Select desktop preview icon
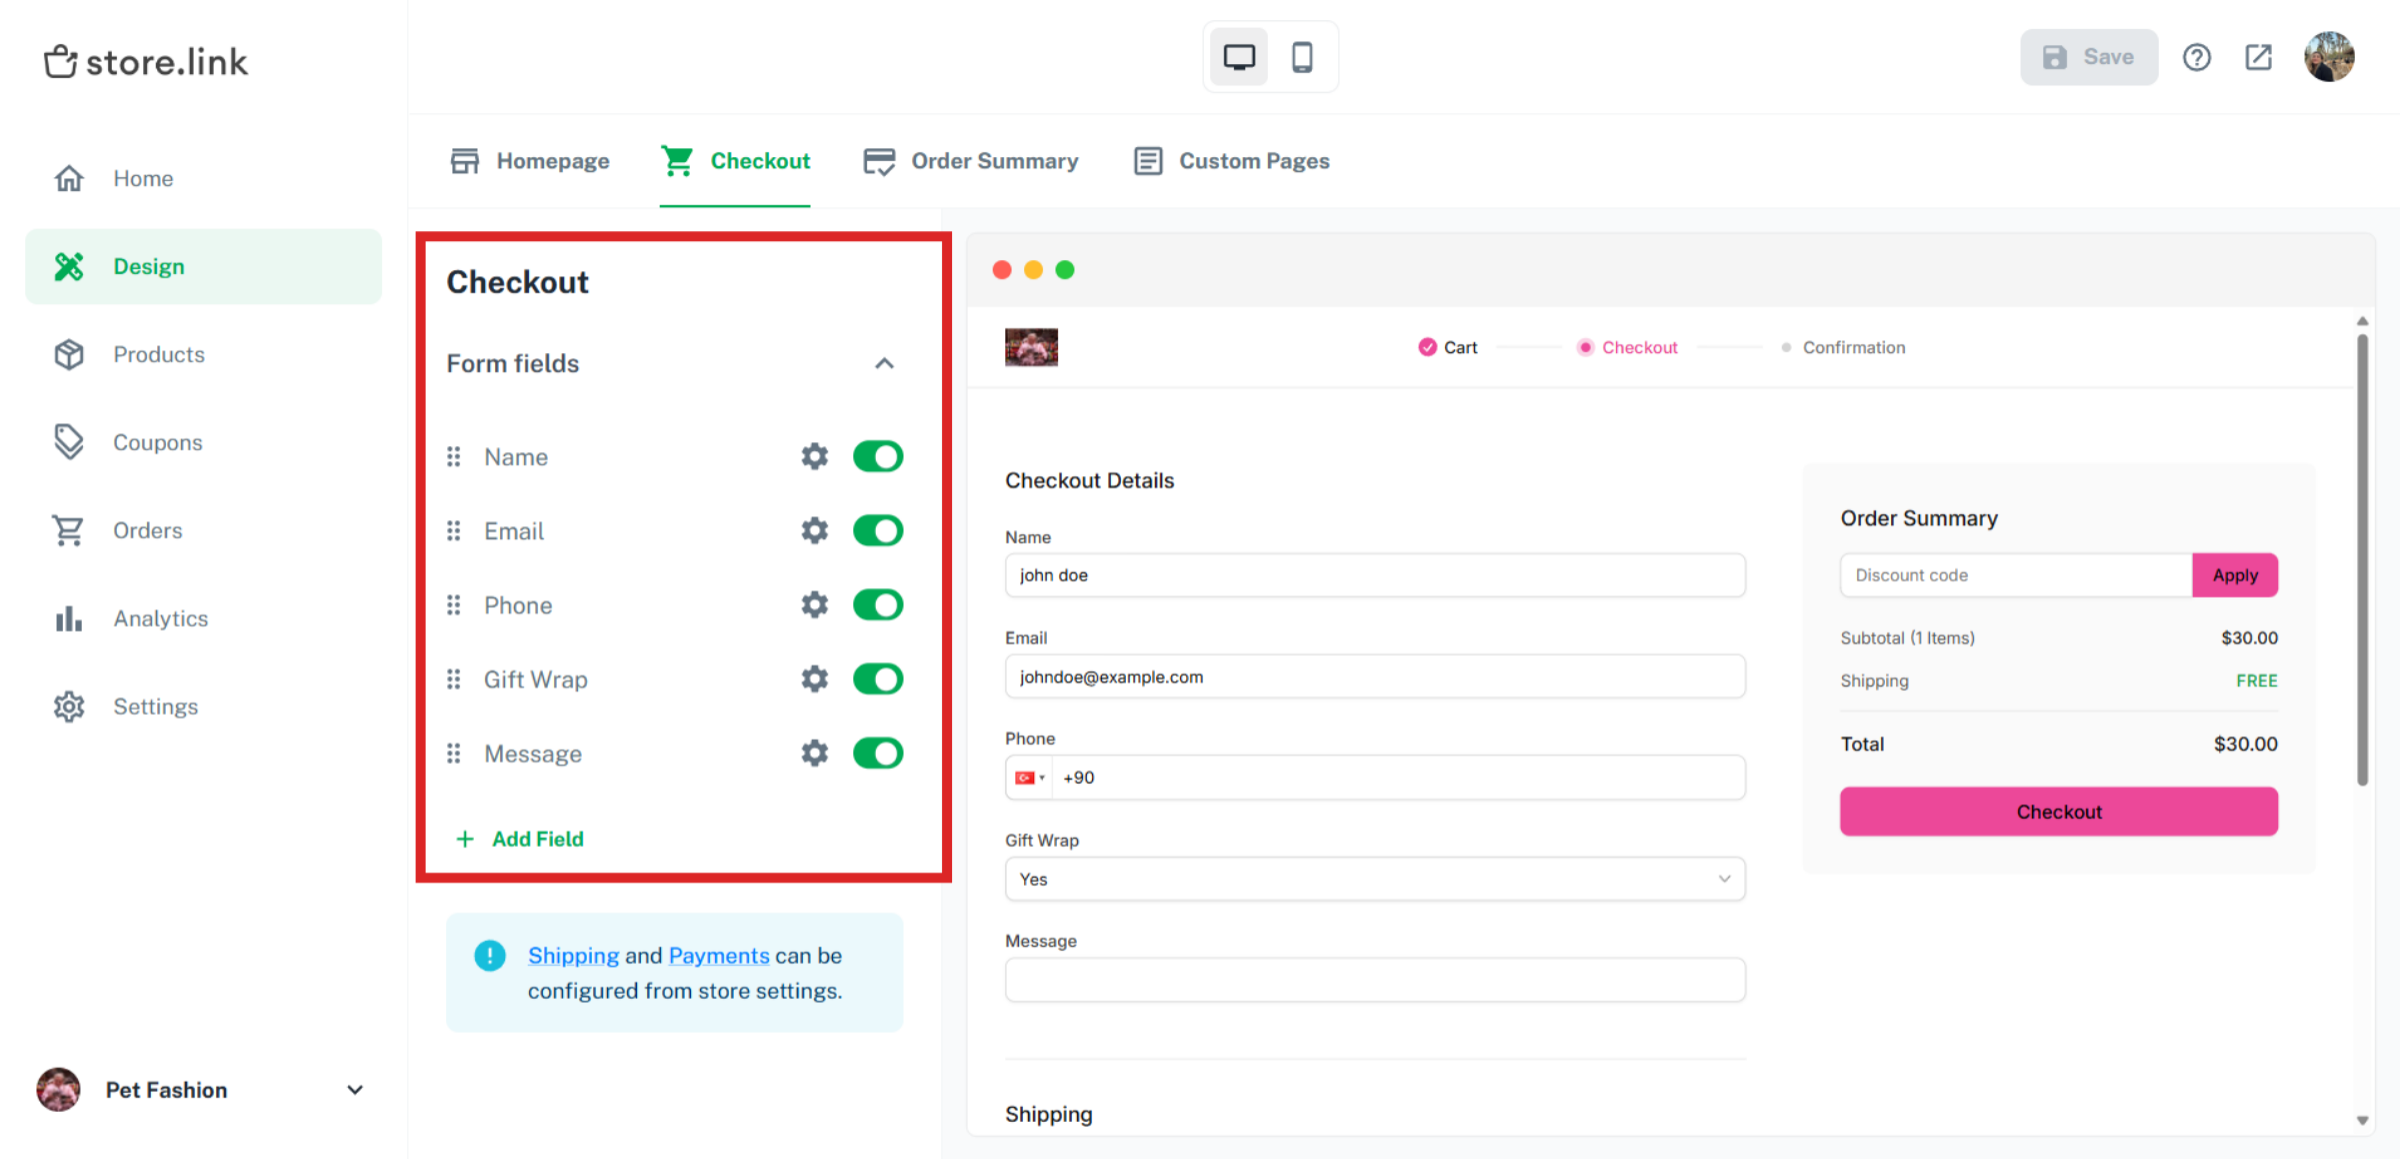The height and width of the screenshot is (1159, 2400). [x=1239, y=57]
